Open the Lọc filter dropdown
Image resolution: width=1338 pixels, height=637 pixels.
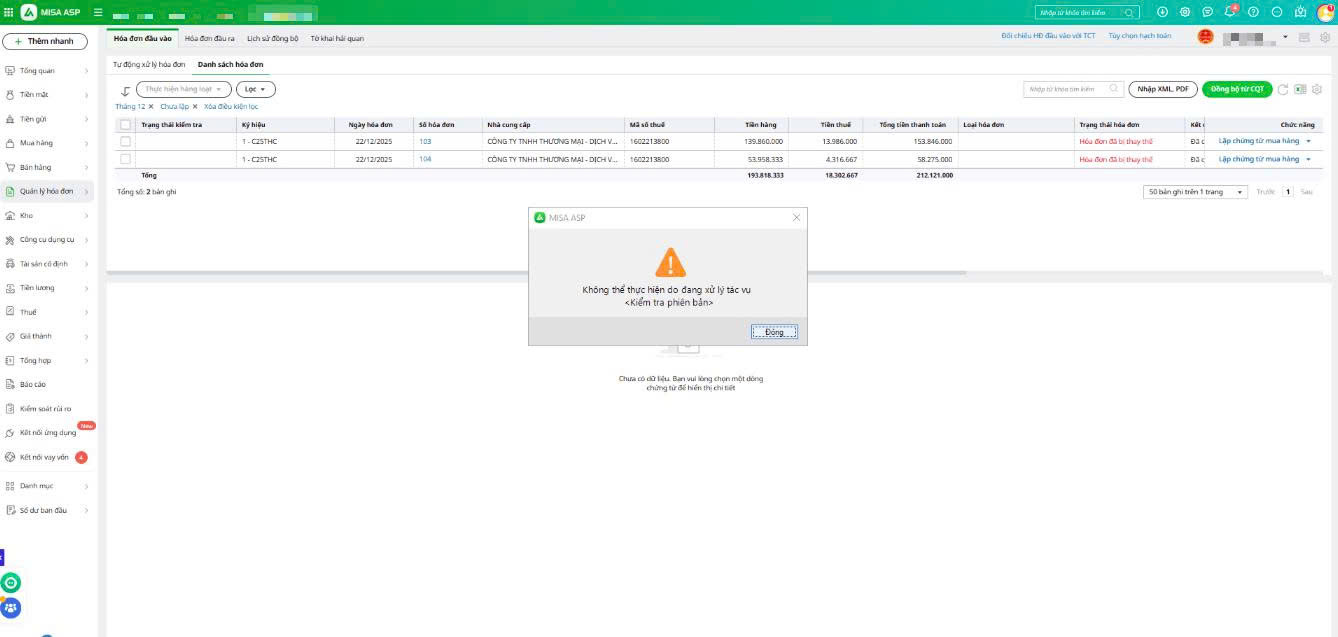tap(255, 89)
